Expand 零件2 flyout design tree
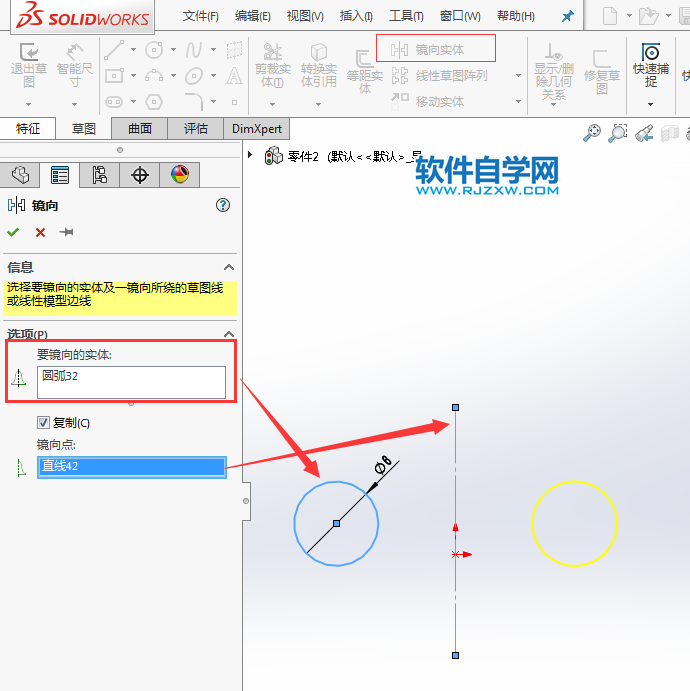This screenshot has width=690, height=691. click(x=250, y=155)
